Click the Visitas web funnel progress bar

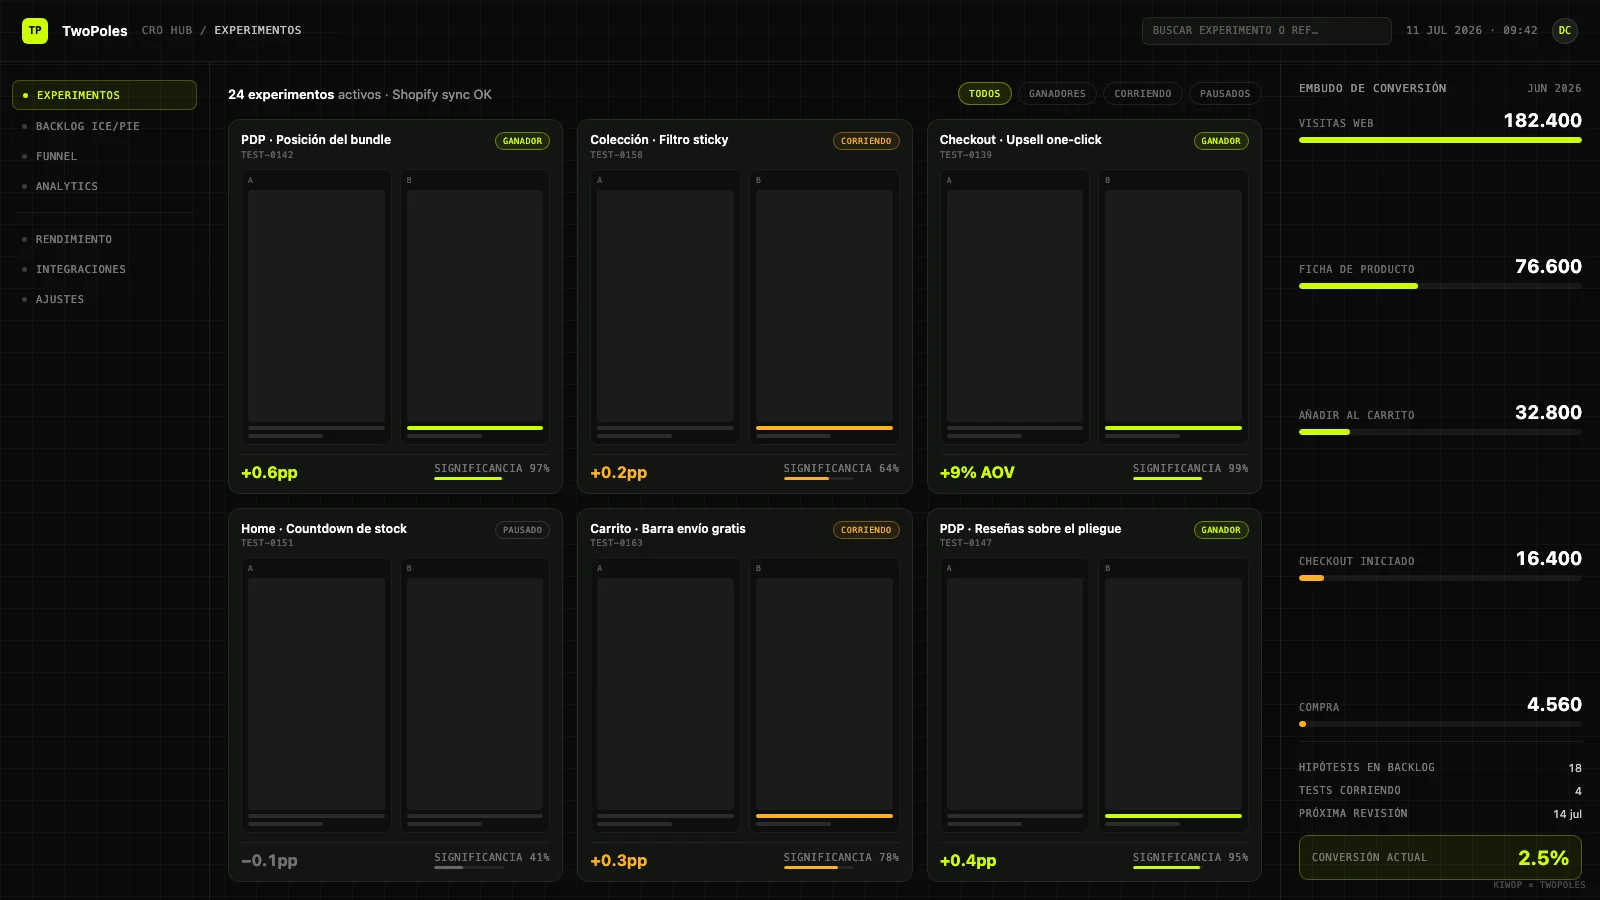point(1440,140)
